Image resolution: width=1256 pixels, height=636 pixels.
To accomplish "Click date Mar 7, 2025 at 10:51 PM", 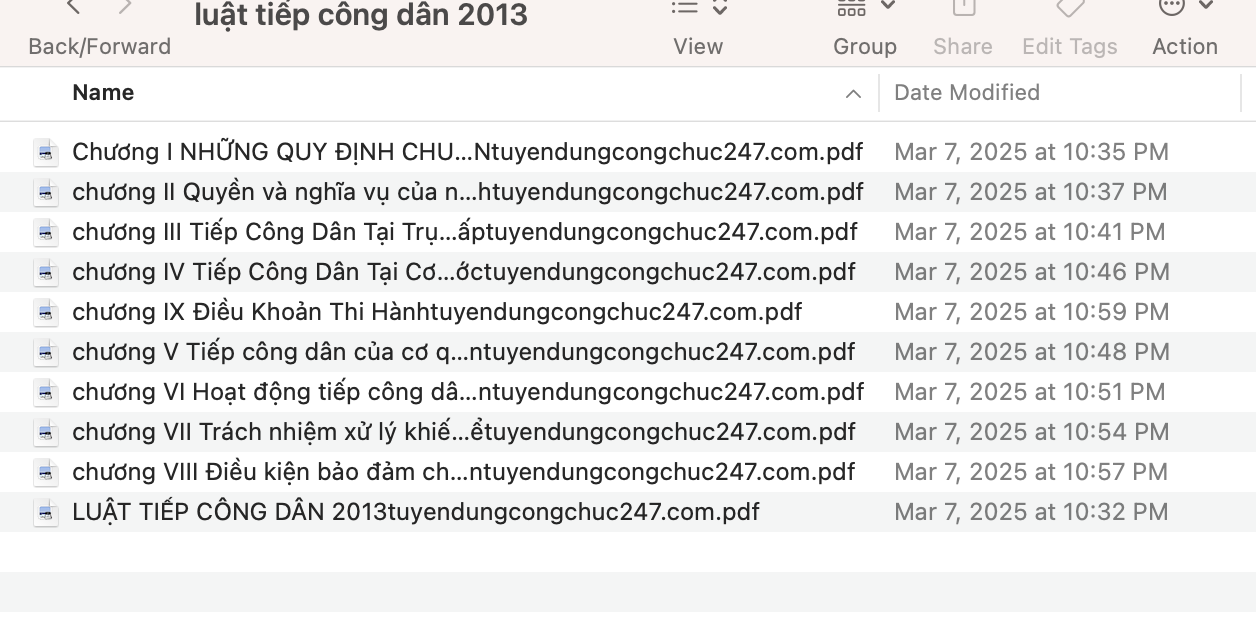I will [x=1030, y=392].
